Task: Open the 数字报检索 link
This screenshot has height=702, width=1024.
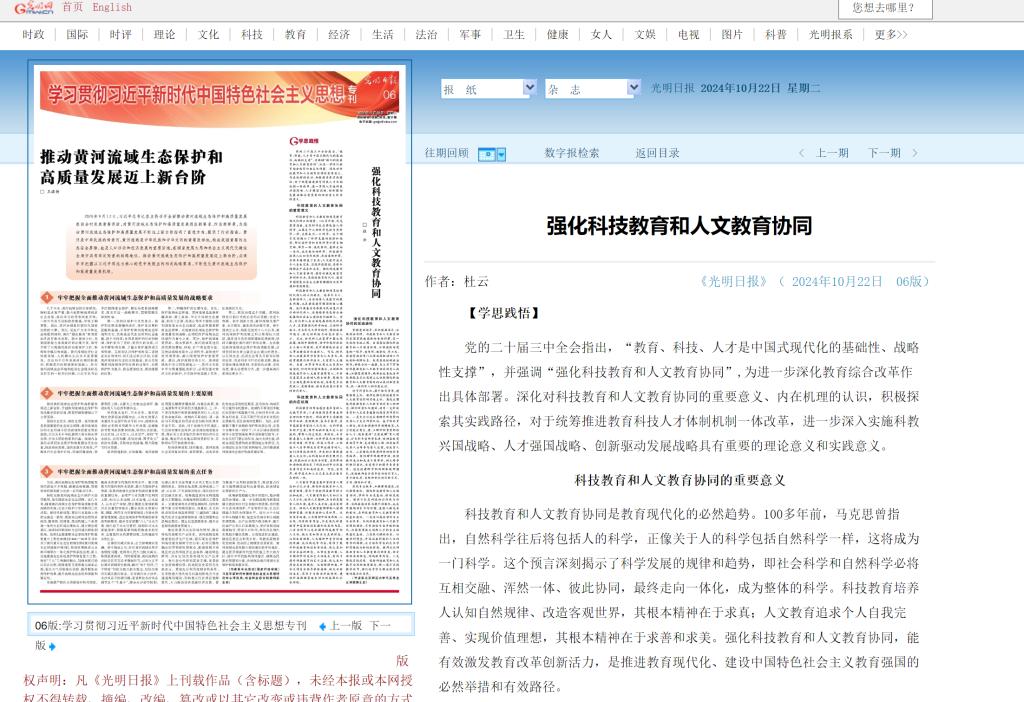Action: click(x=572, y=153)
